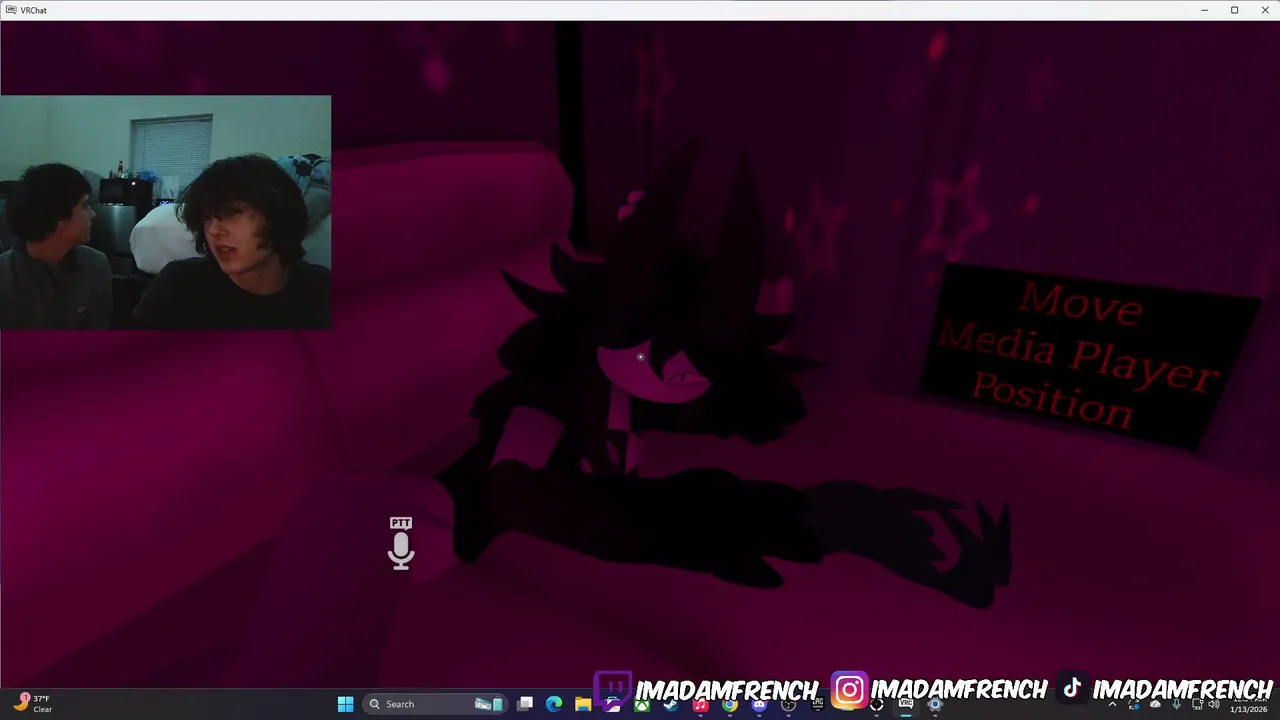Open Task View from the taskbar
This screenshot has width=1280, height=720.
tap(525, 704)
